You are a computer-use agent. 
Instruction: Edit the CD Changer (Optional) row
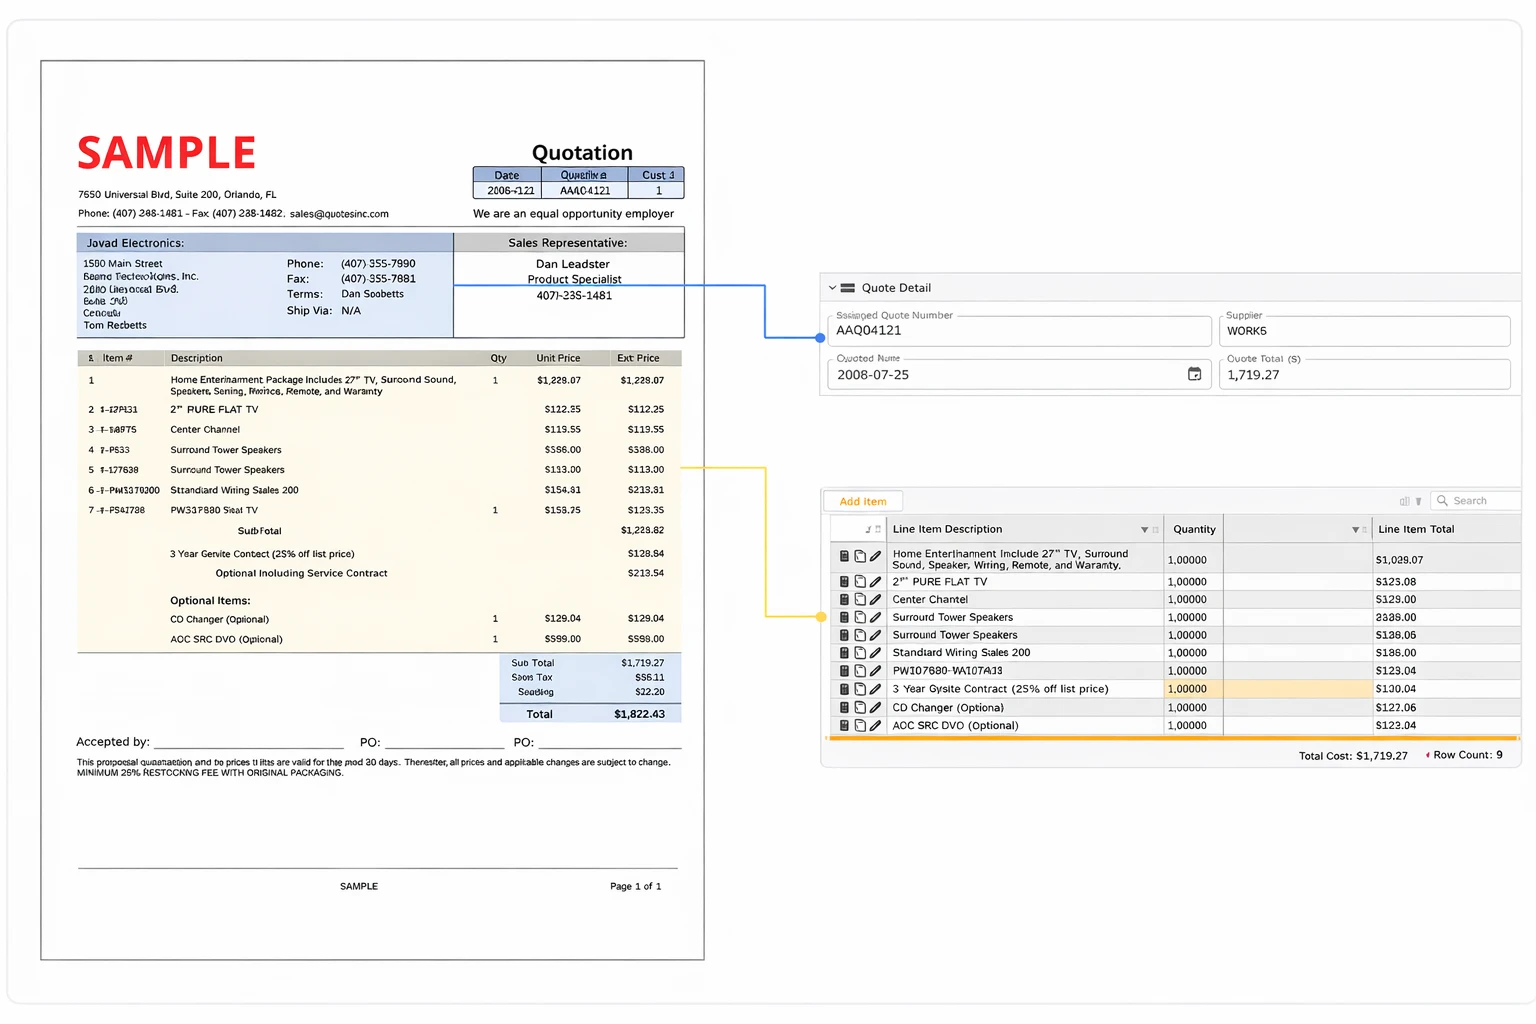[875, 708]
